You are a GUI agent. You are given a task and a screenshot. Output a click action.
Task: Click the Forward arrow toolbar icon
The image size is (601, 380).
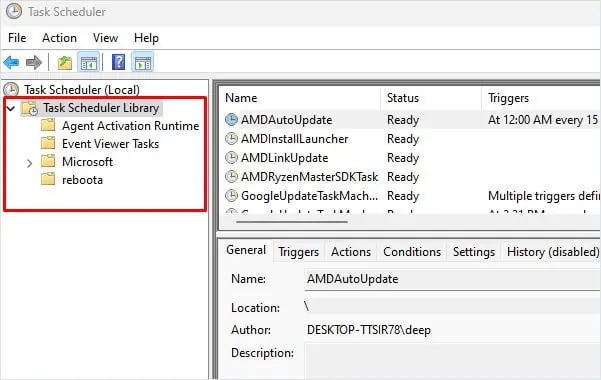34,62
